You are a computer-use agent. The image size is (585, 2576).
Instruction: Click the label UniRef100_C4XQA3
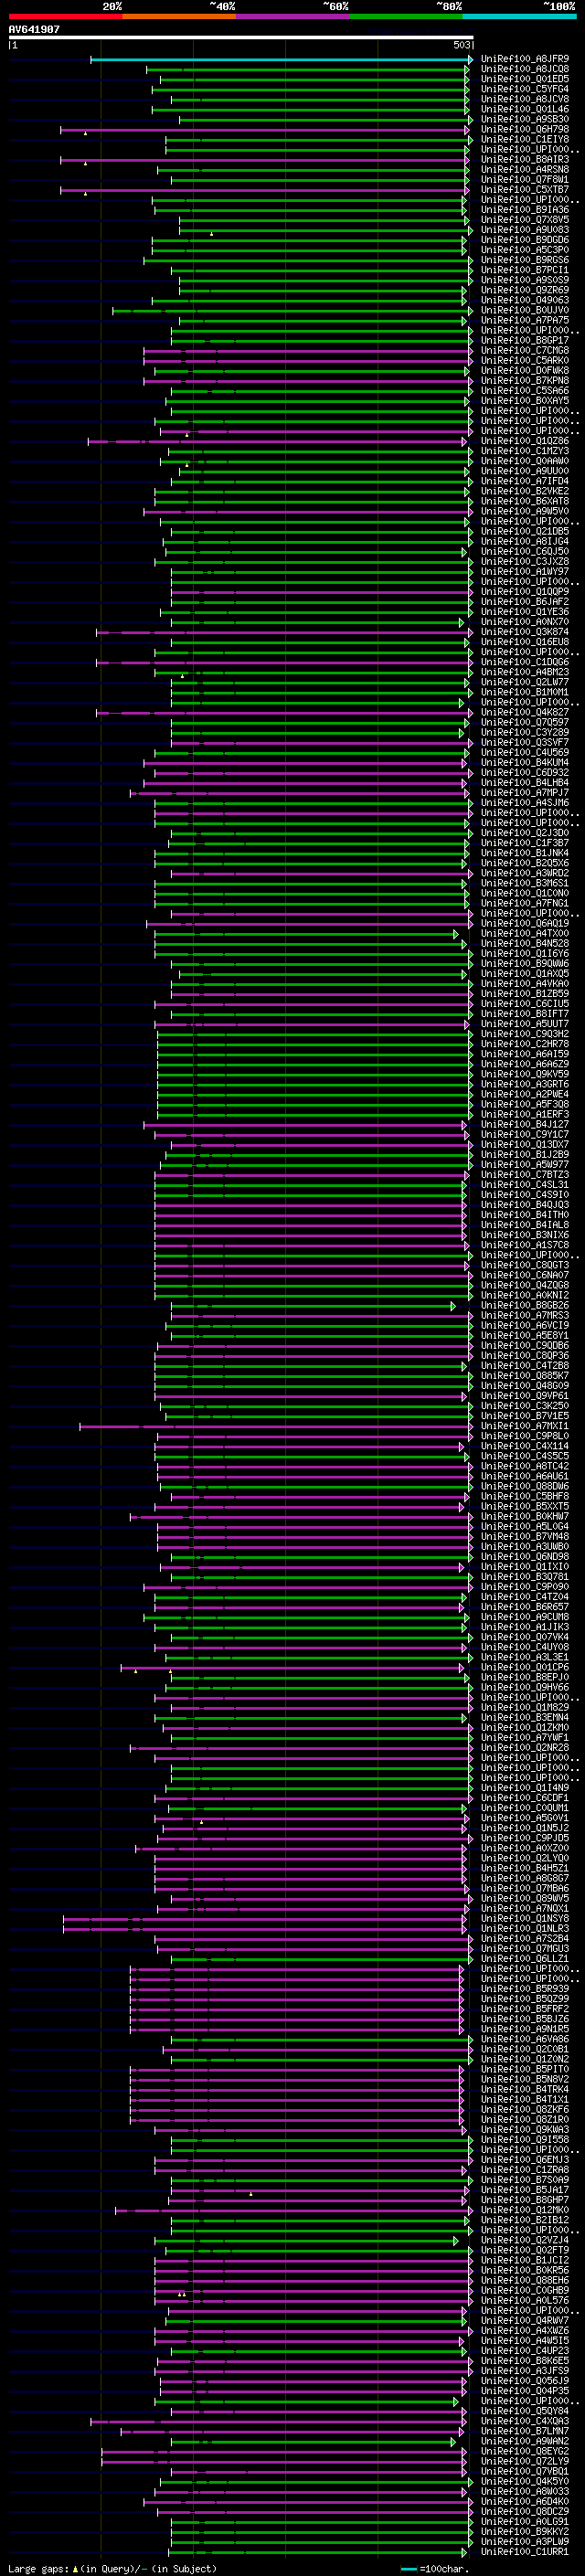(525, 2421)
